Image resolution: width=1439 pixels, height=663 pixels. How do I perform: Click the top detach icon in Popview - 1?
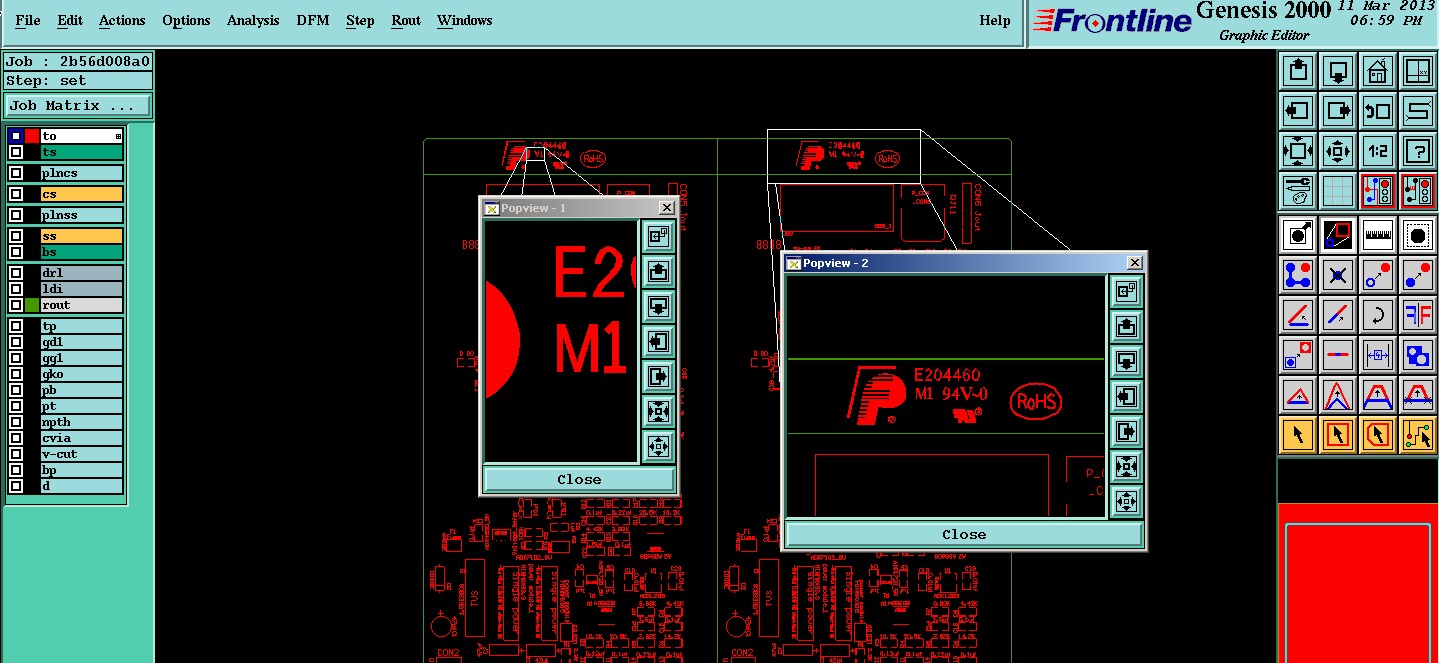coord(658,237)
